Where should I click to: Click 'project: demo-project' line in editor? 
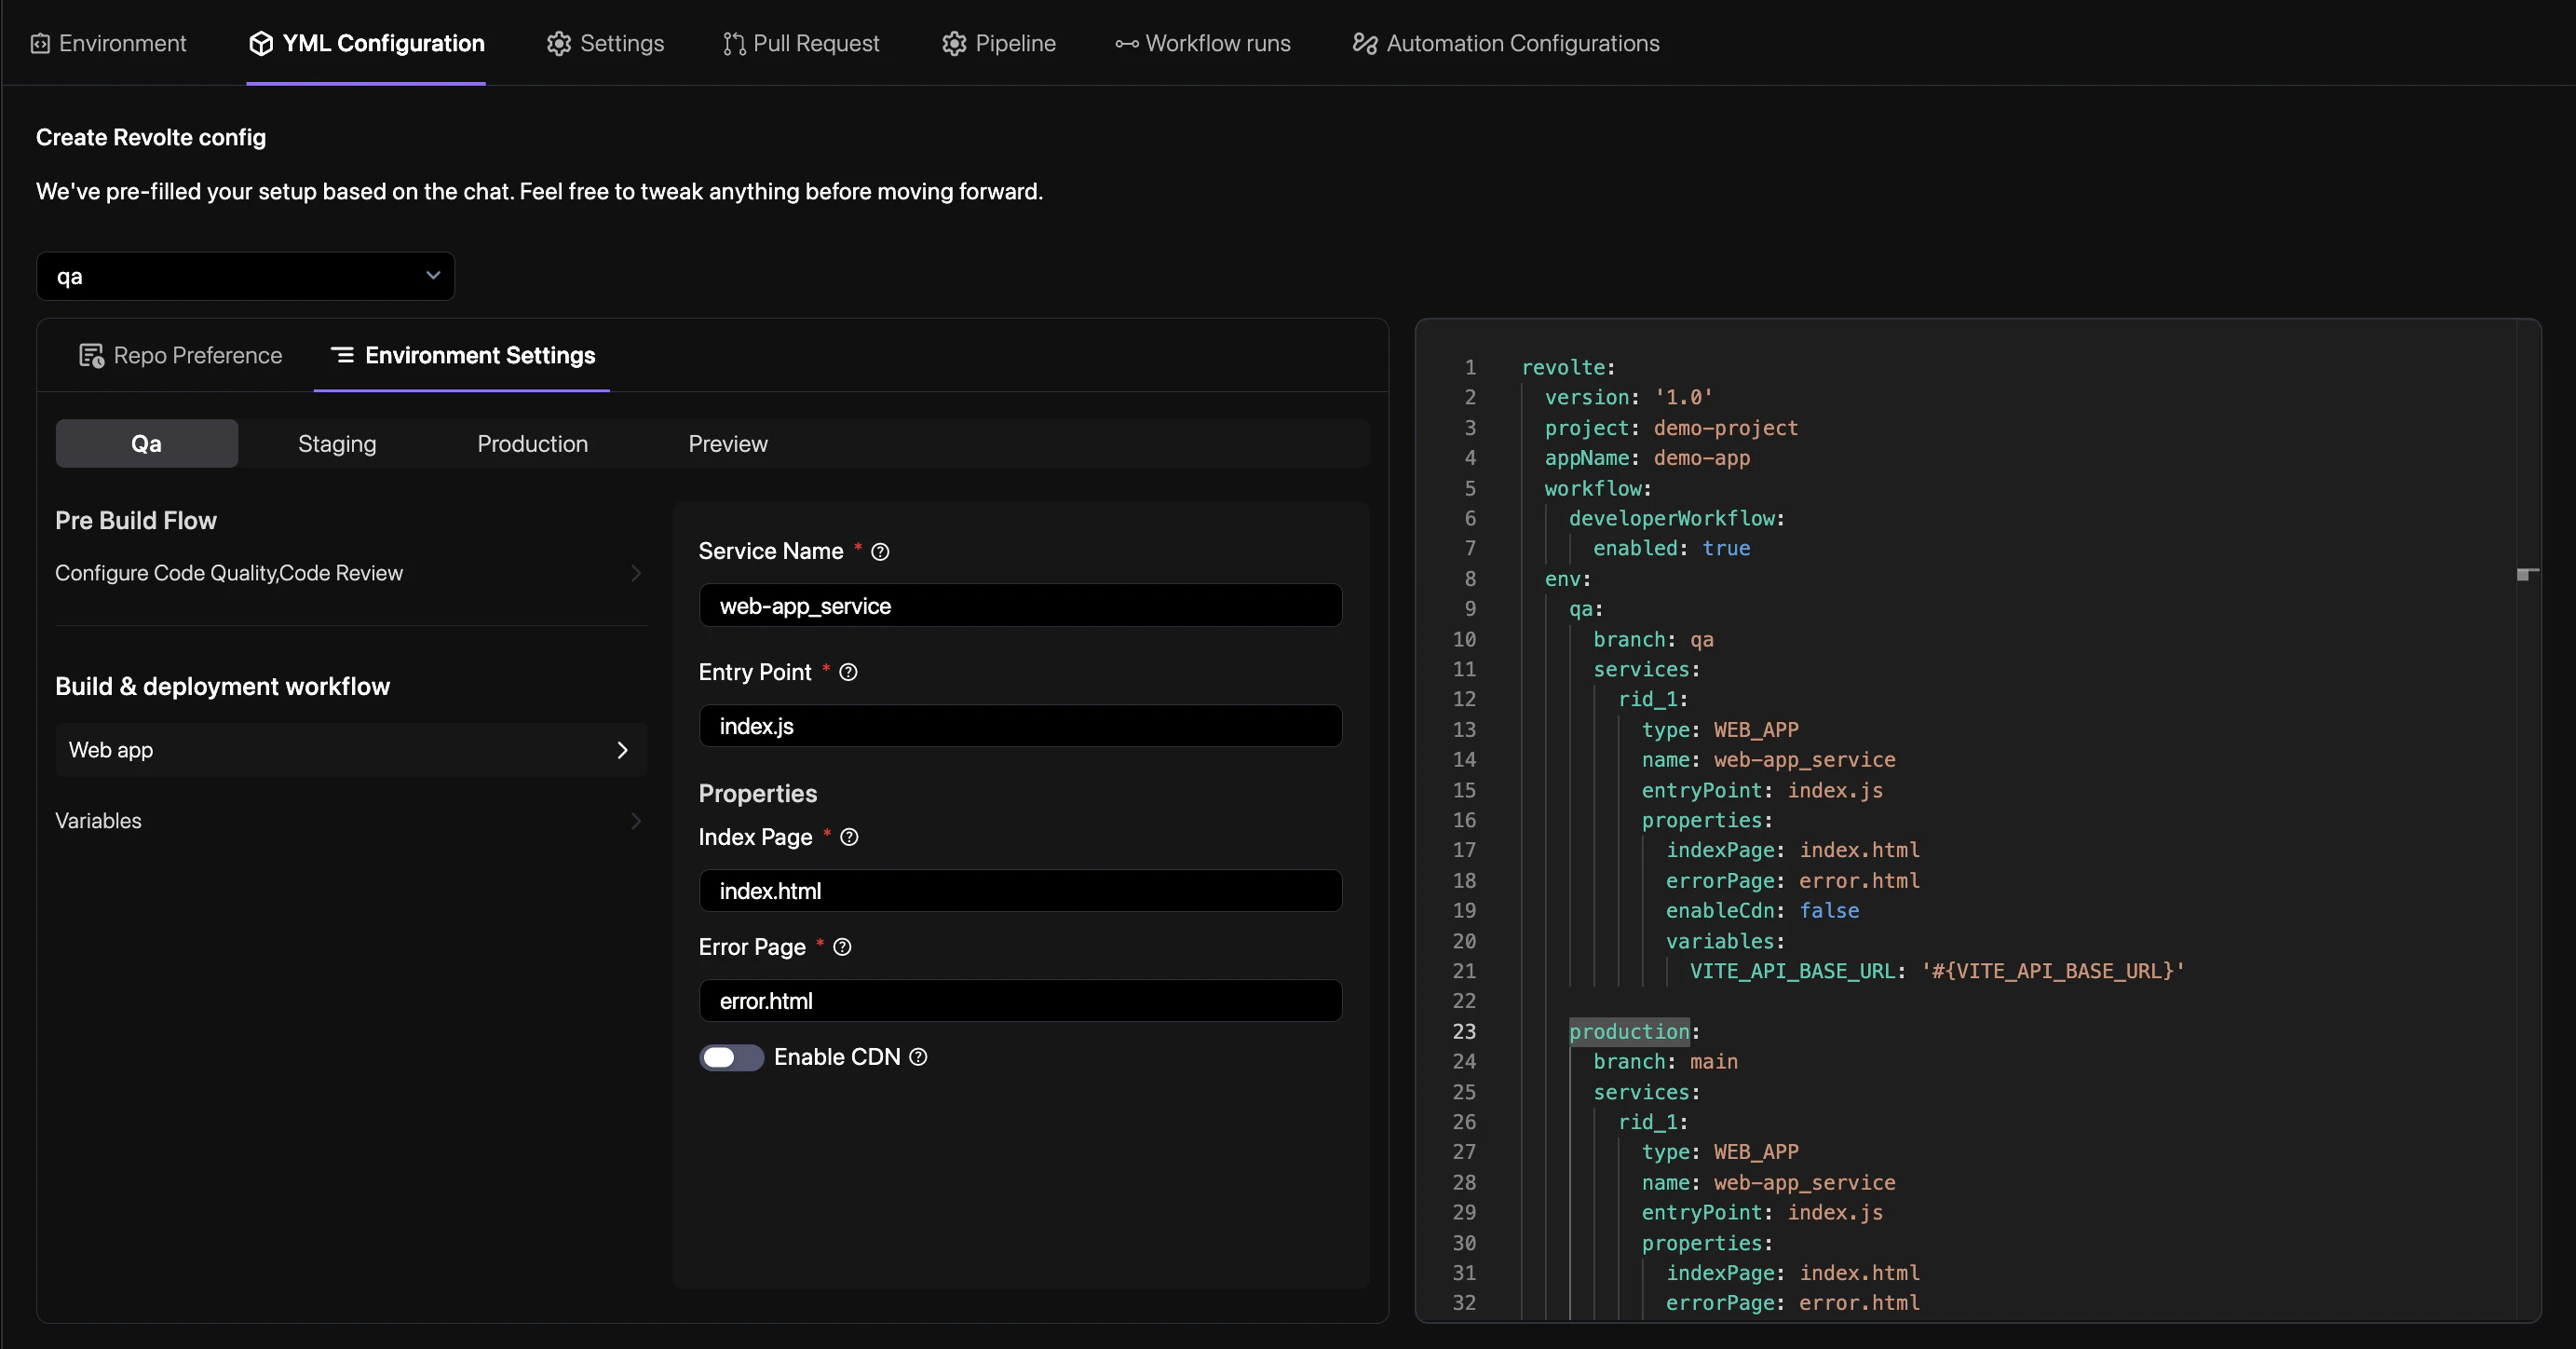1671,428
